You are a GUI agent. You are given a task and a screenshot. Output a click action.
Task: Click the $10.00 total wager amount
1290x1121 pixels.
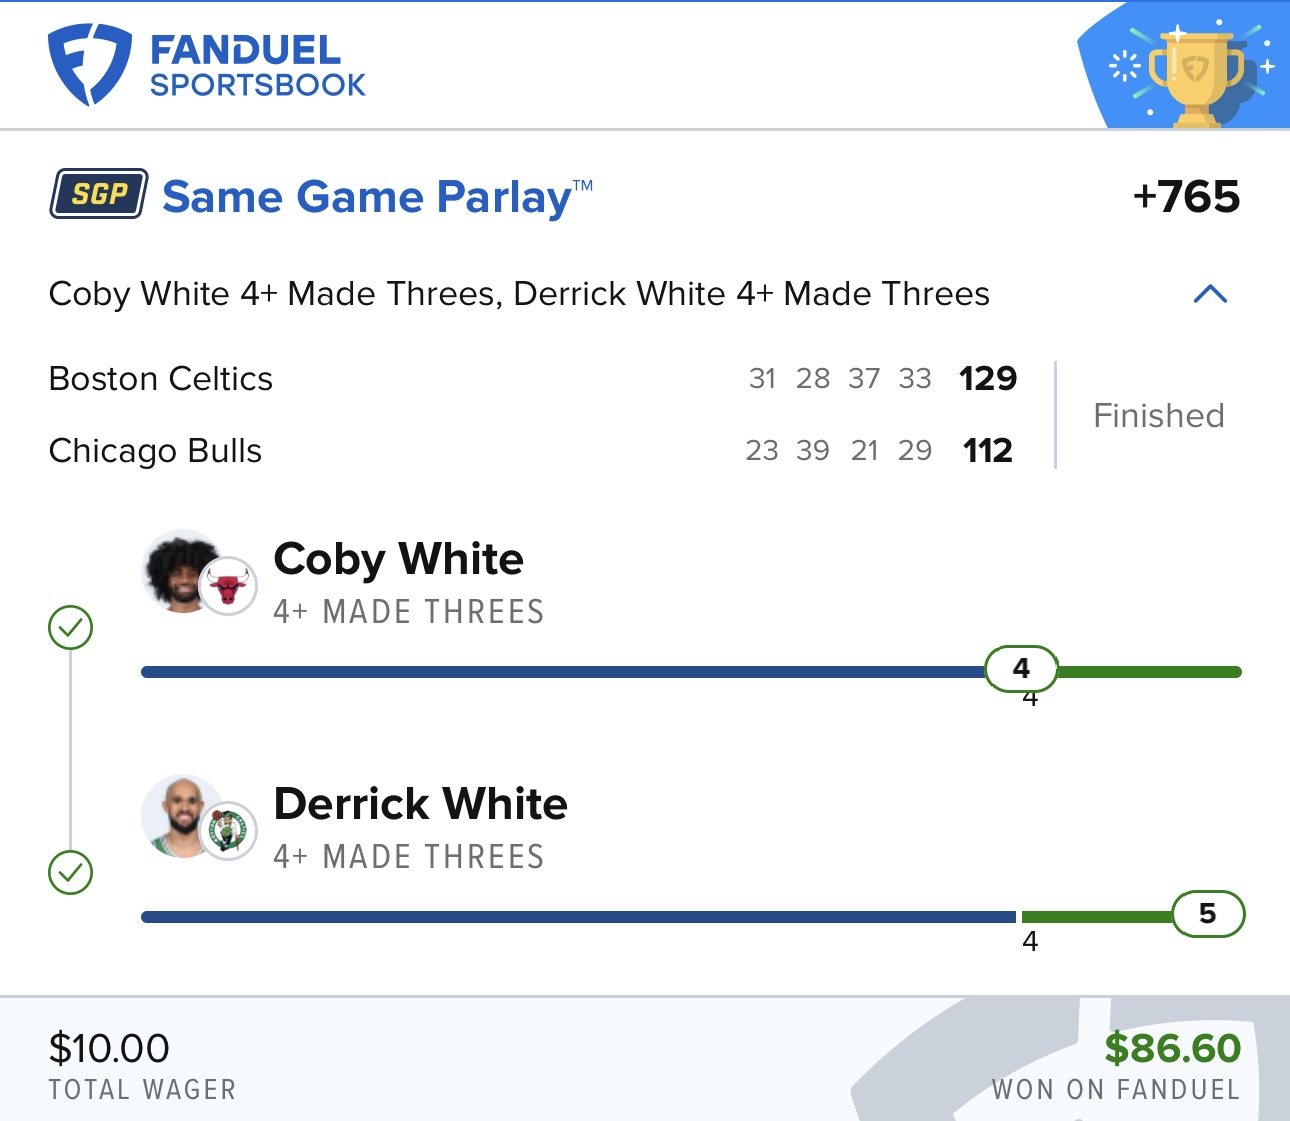click(109, 1048)
